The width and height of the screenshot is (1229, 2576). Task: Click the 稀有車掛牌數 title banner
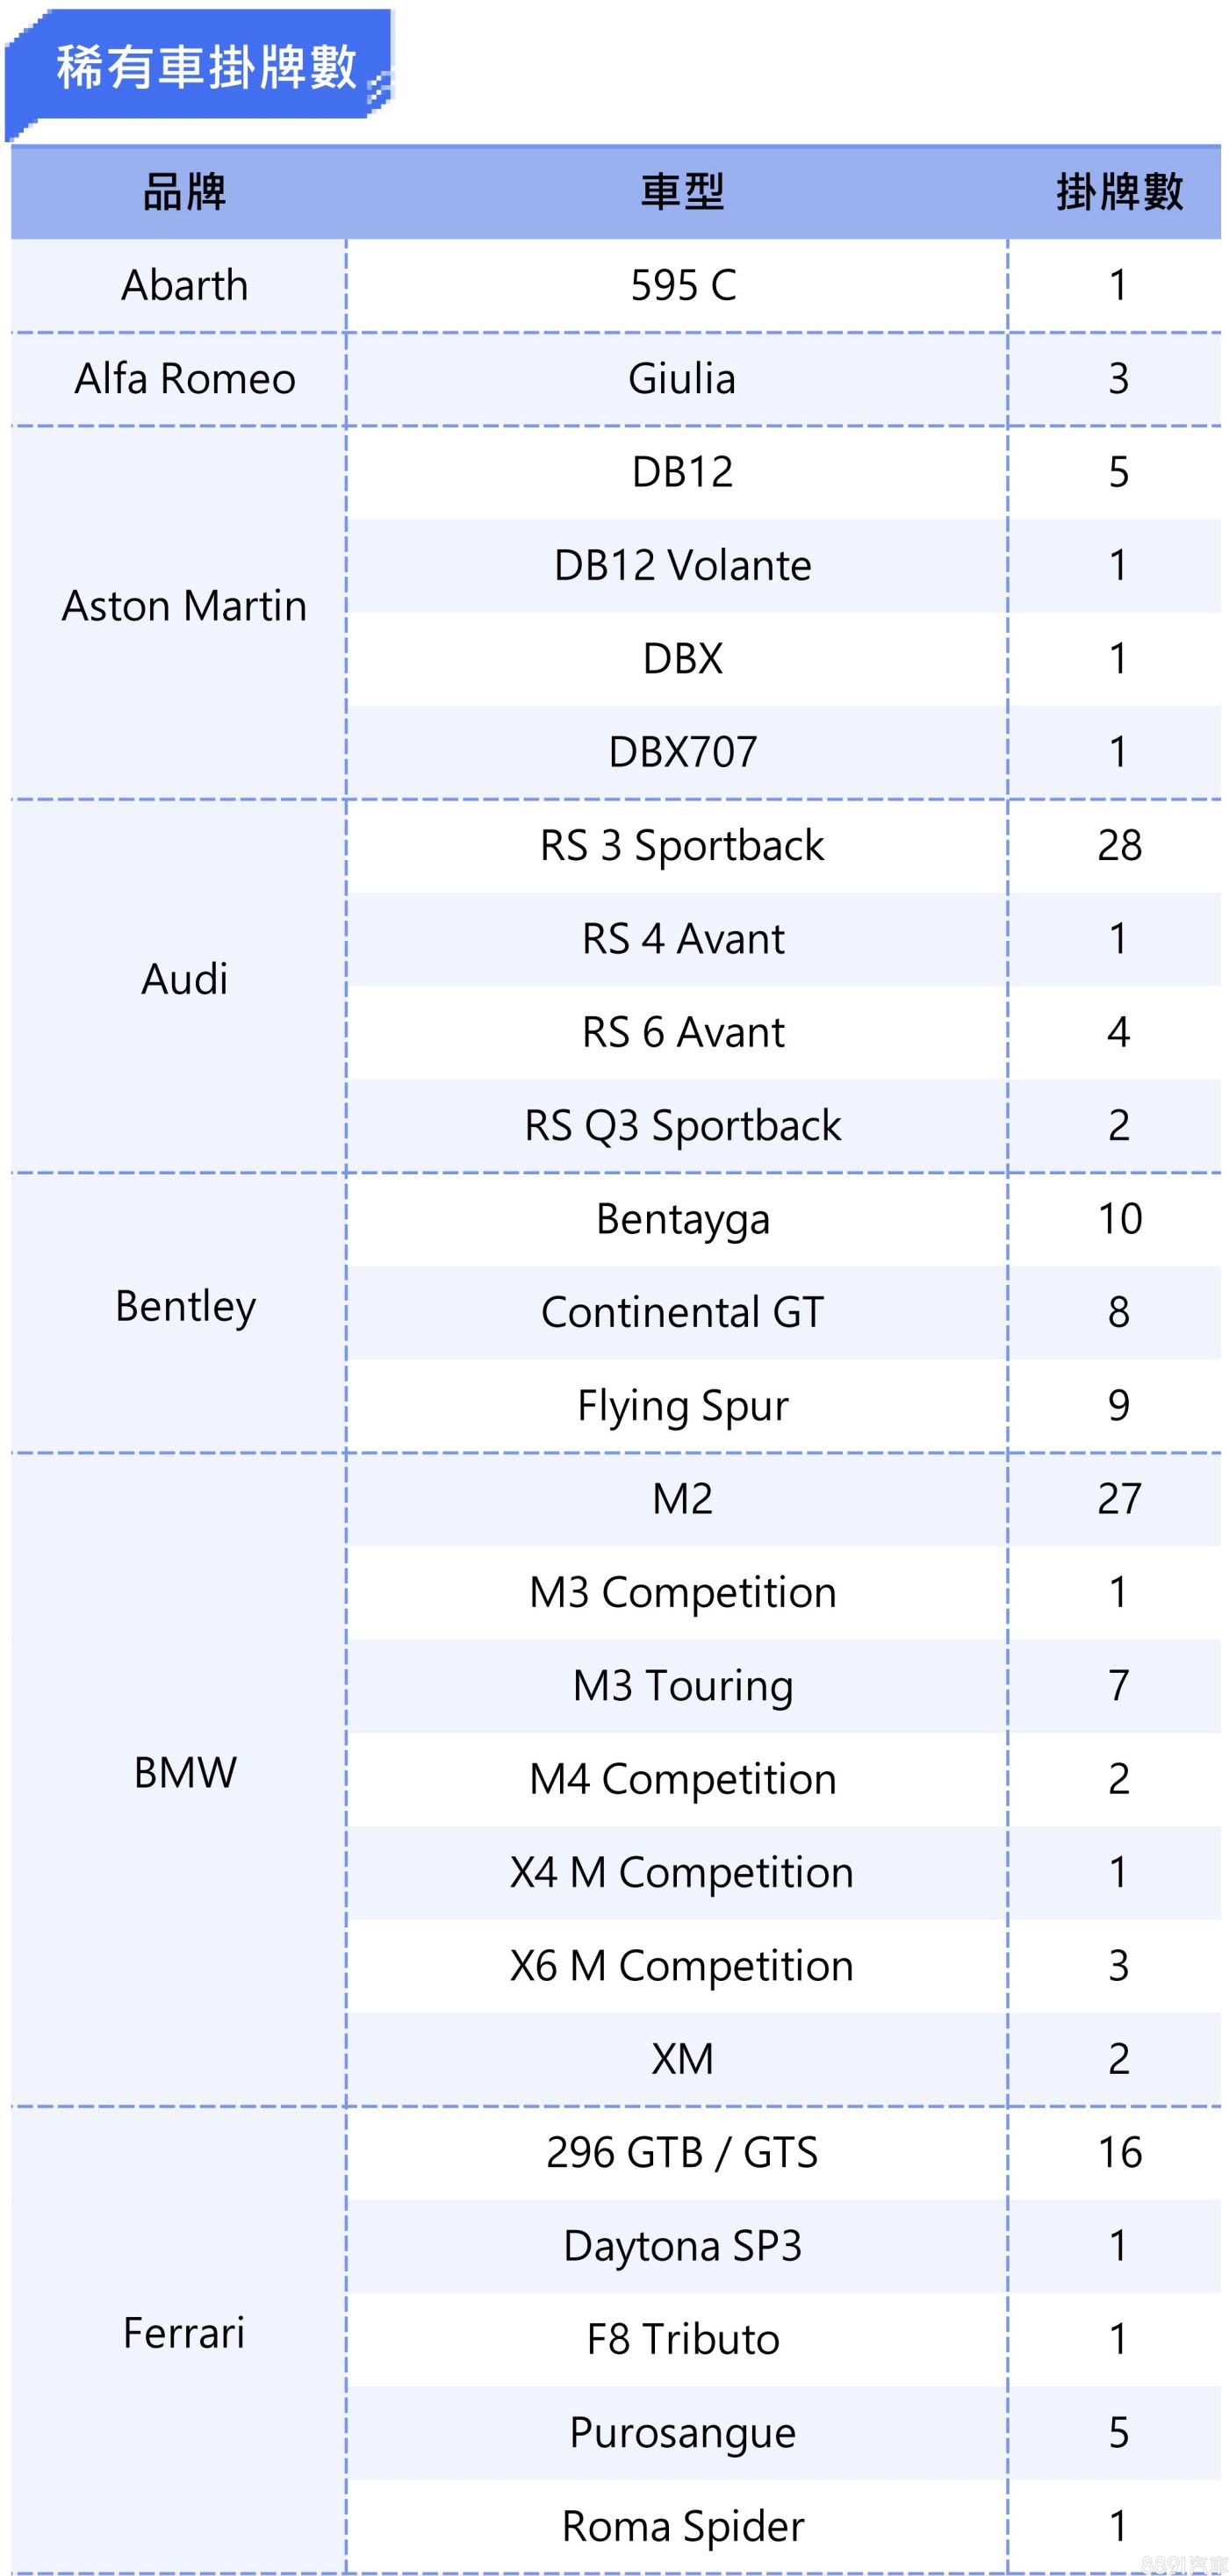205,68
